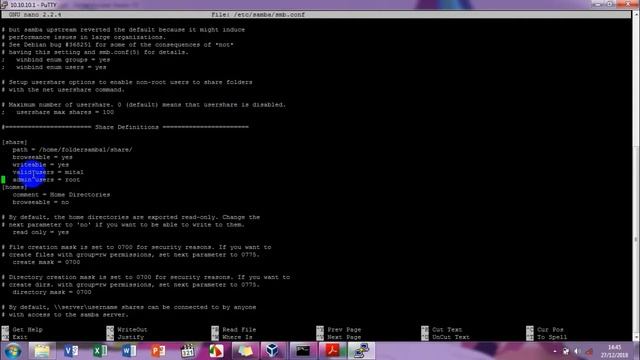Click the Get Help shortcut
Image resolution: width=640 pixels, height=360 pixels.
pos(27,329)
